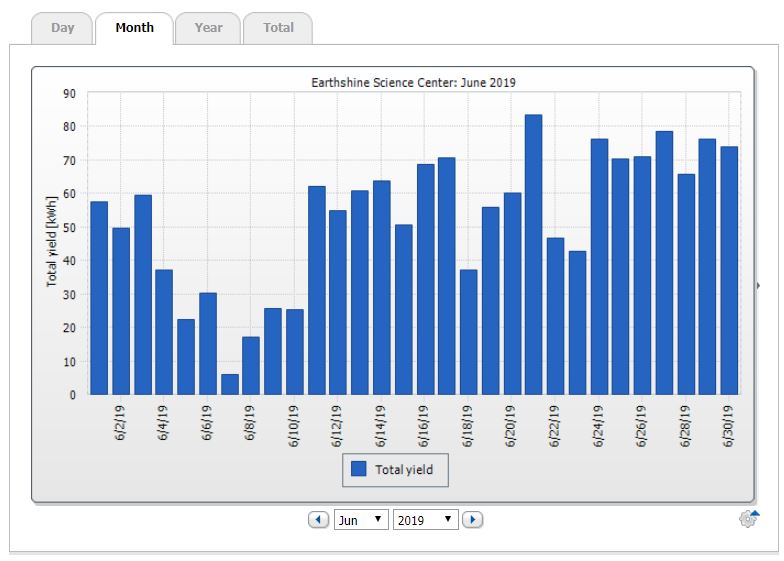This screenshot has height=561, width=784.
Task: Expand the 2019 year dropdown
Action: coord(426,520)
